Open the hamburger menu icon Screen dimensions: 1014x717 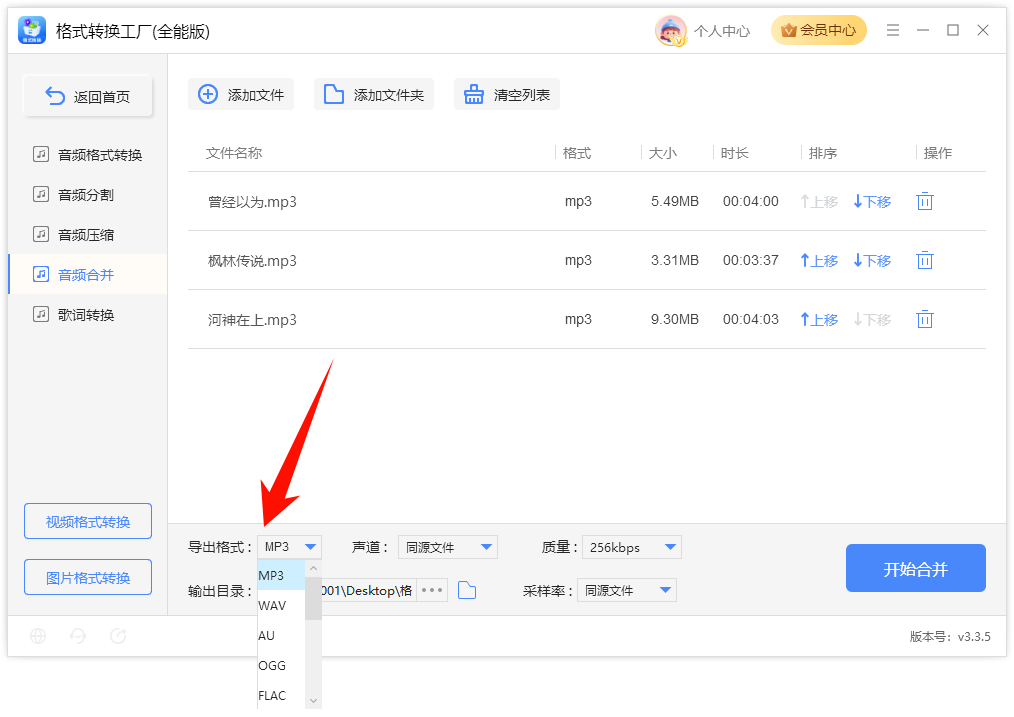[892, 30]
